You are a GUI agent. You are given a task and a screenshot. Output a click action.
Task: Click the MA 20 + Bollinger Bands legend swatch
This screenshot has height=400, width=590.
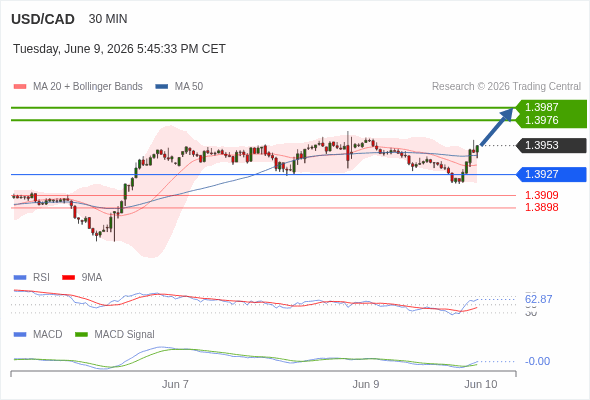[20, 87]
